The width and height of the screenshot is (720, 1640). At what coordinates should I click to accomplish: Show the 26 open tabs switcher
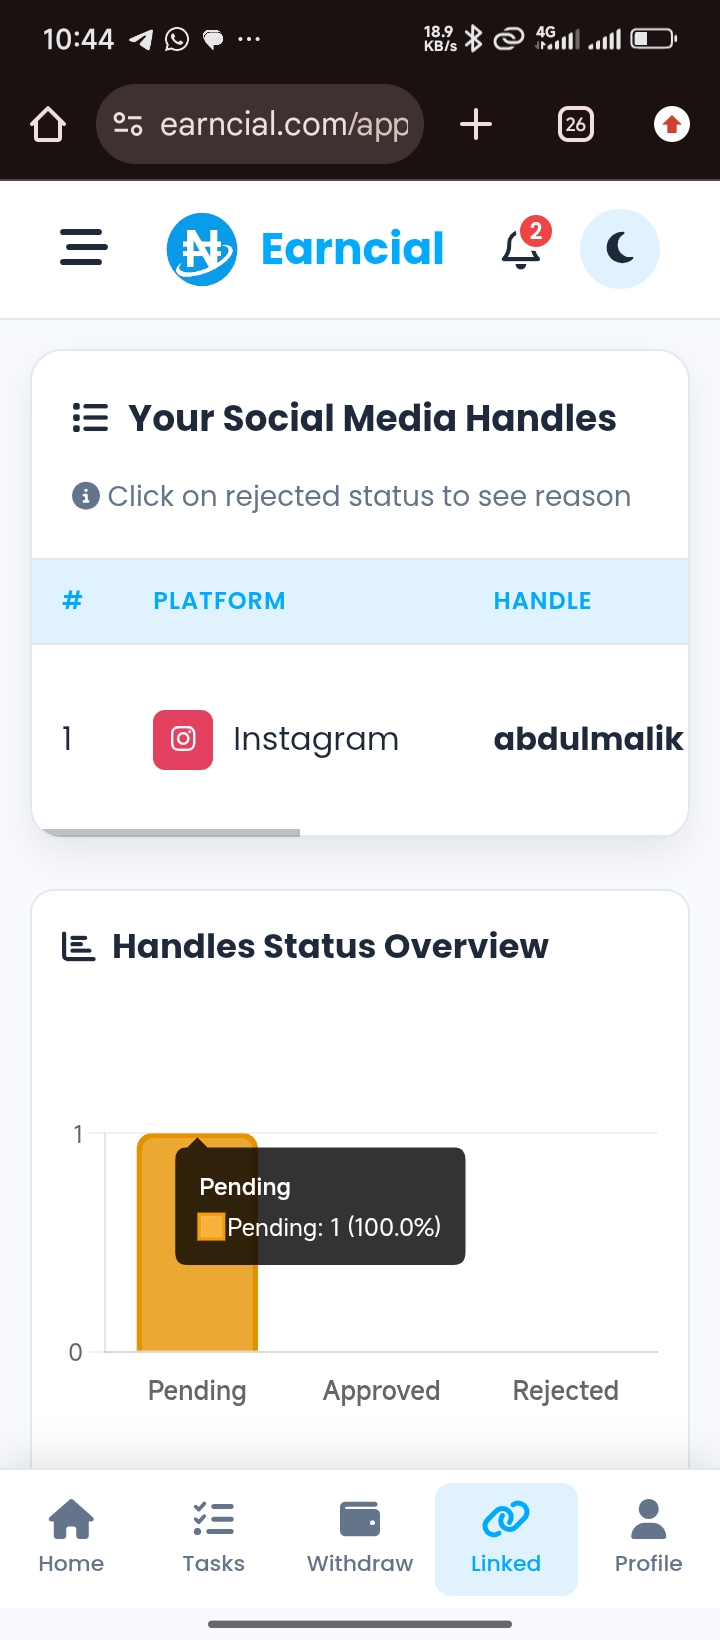tap(575, 125)
